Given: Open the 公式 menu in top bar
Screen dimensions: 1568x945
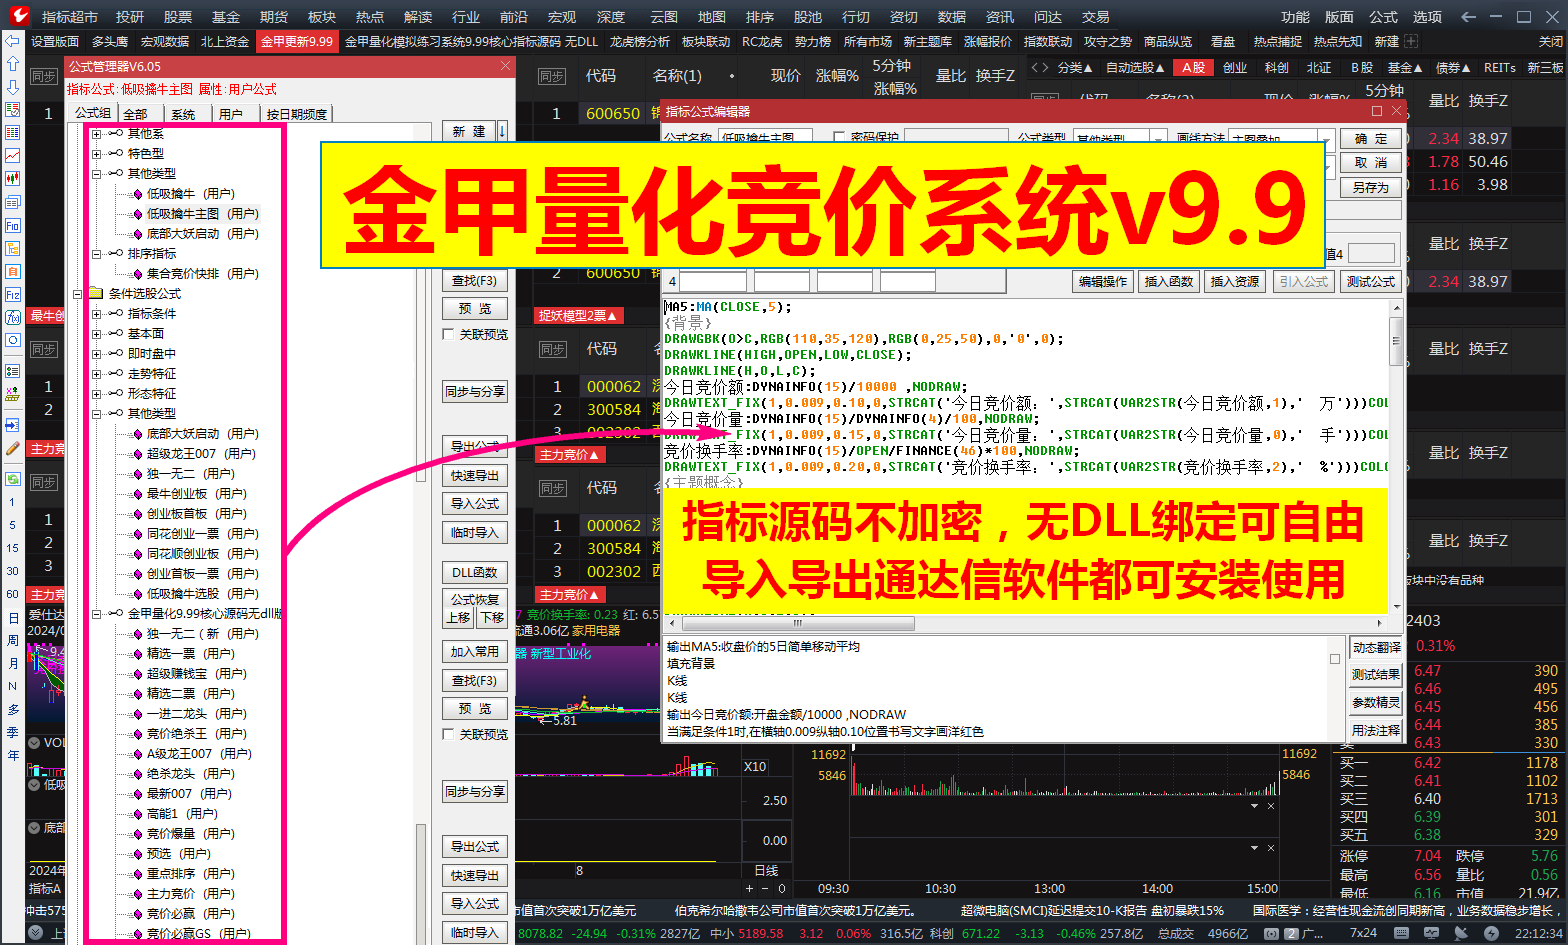Looking at the screenshot, I should (x=1383, y=17).
